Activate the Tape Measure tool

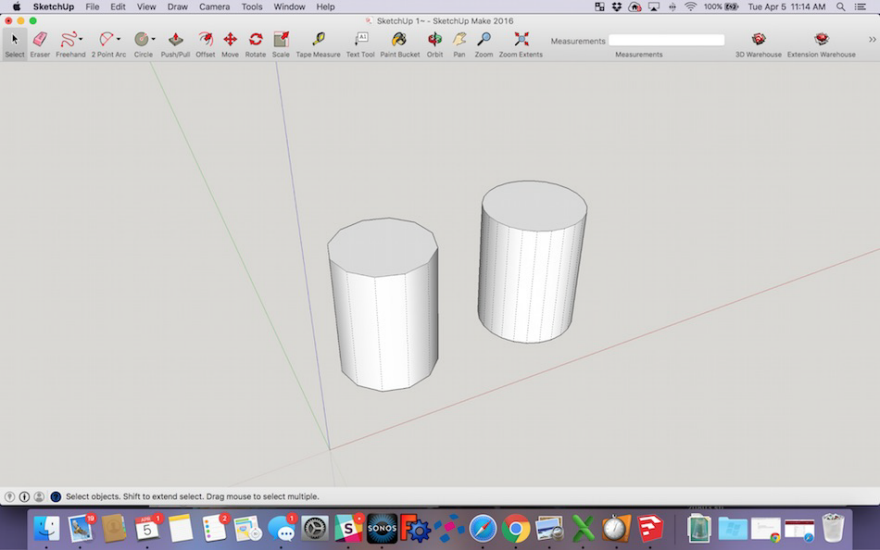click(318, 40)
